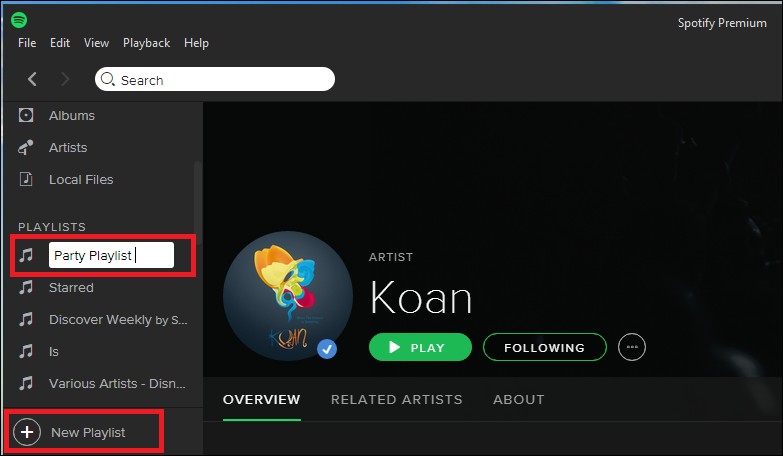Switch to the About tab
Viewport: 783px width, 456px height.
518,400
